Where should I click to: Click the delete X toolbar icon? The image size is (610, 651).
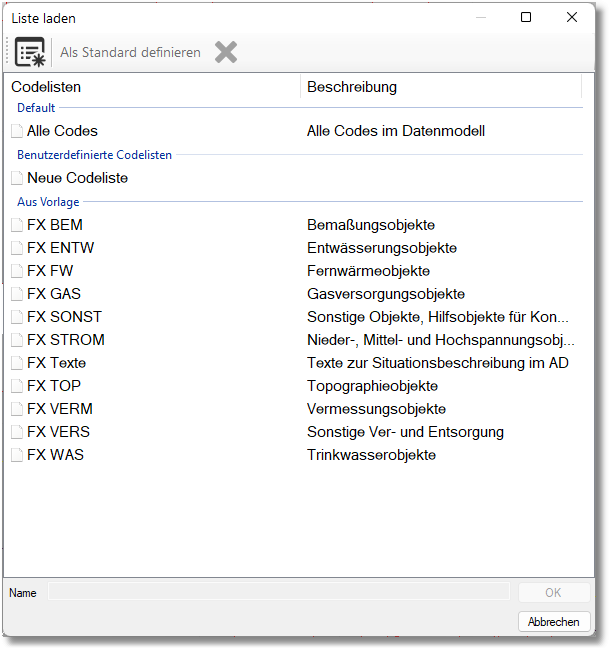click(x=226, y=52)
